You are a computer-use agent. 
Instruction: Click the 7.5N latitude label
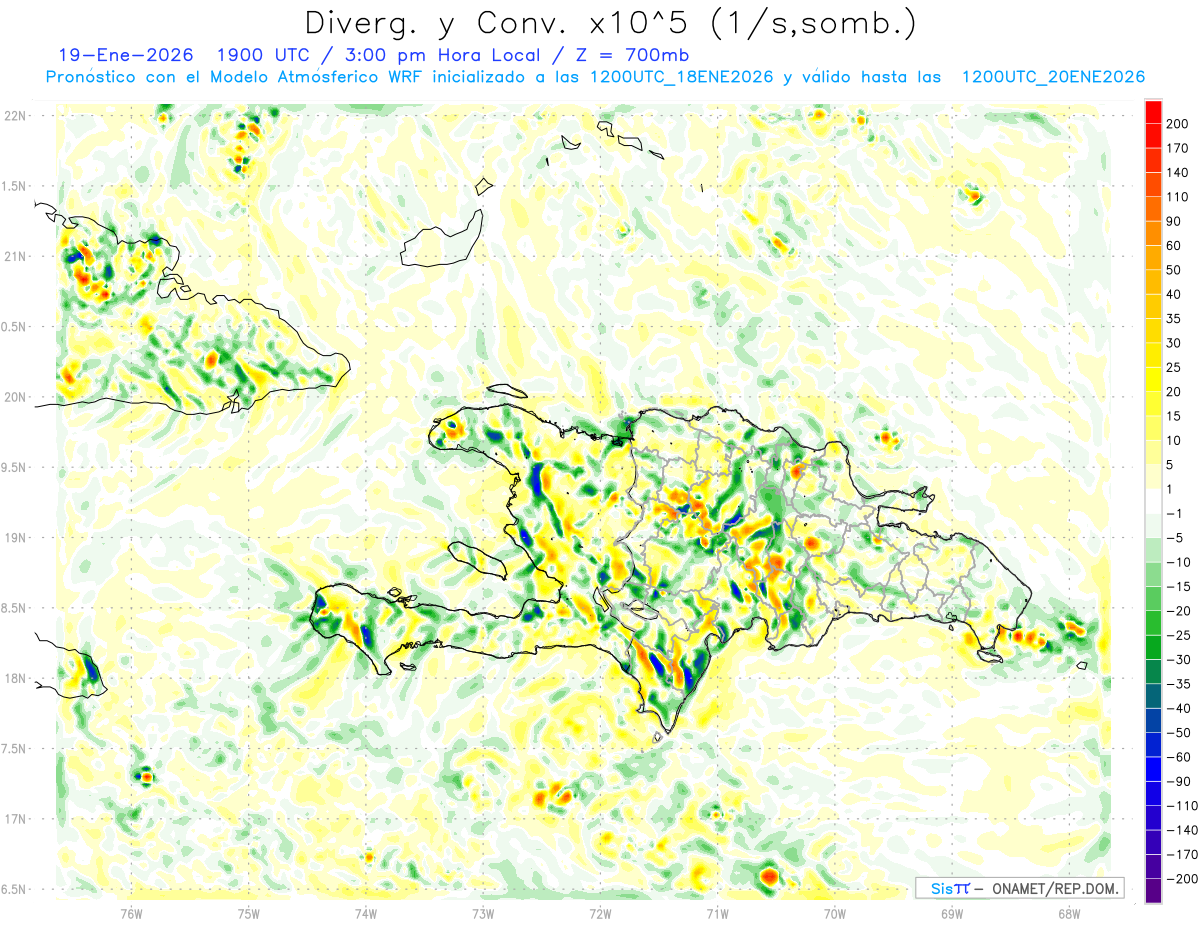[x=15, y=748]
